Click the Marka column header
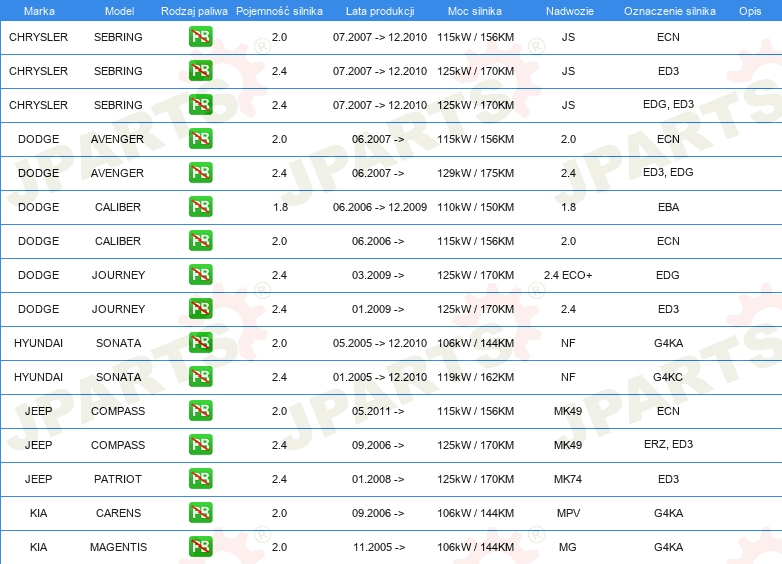The image size is (782, 564). pos(39,11)
